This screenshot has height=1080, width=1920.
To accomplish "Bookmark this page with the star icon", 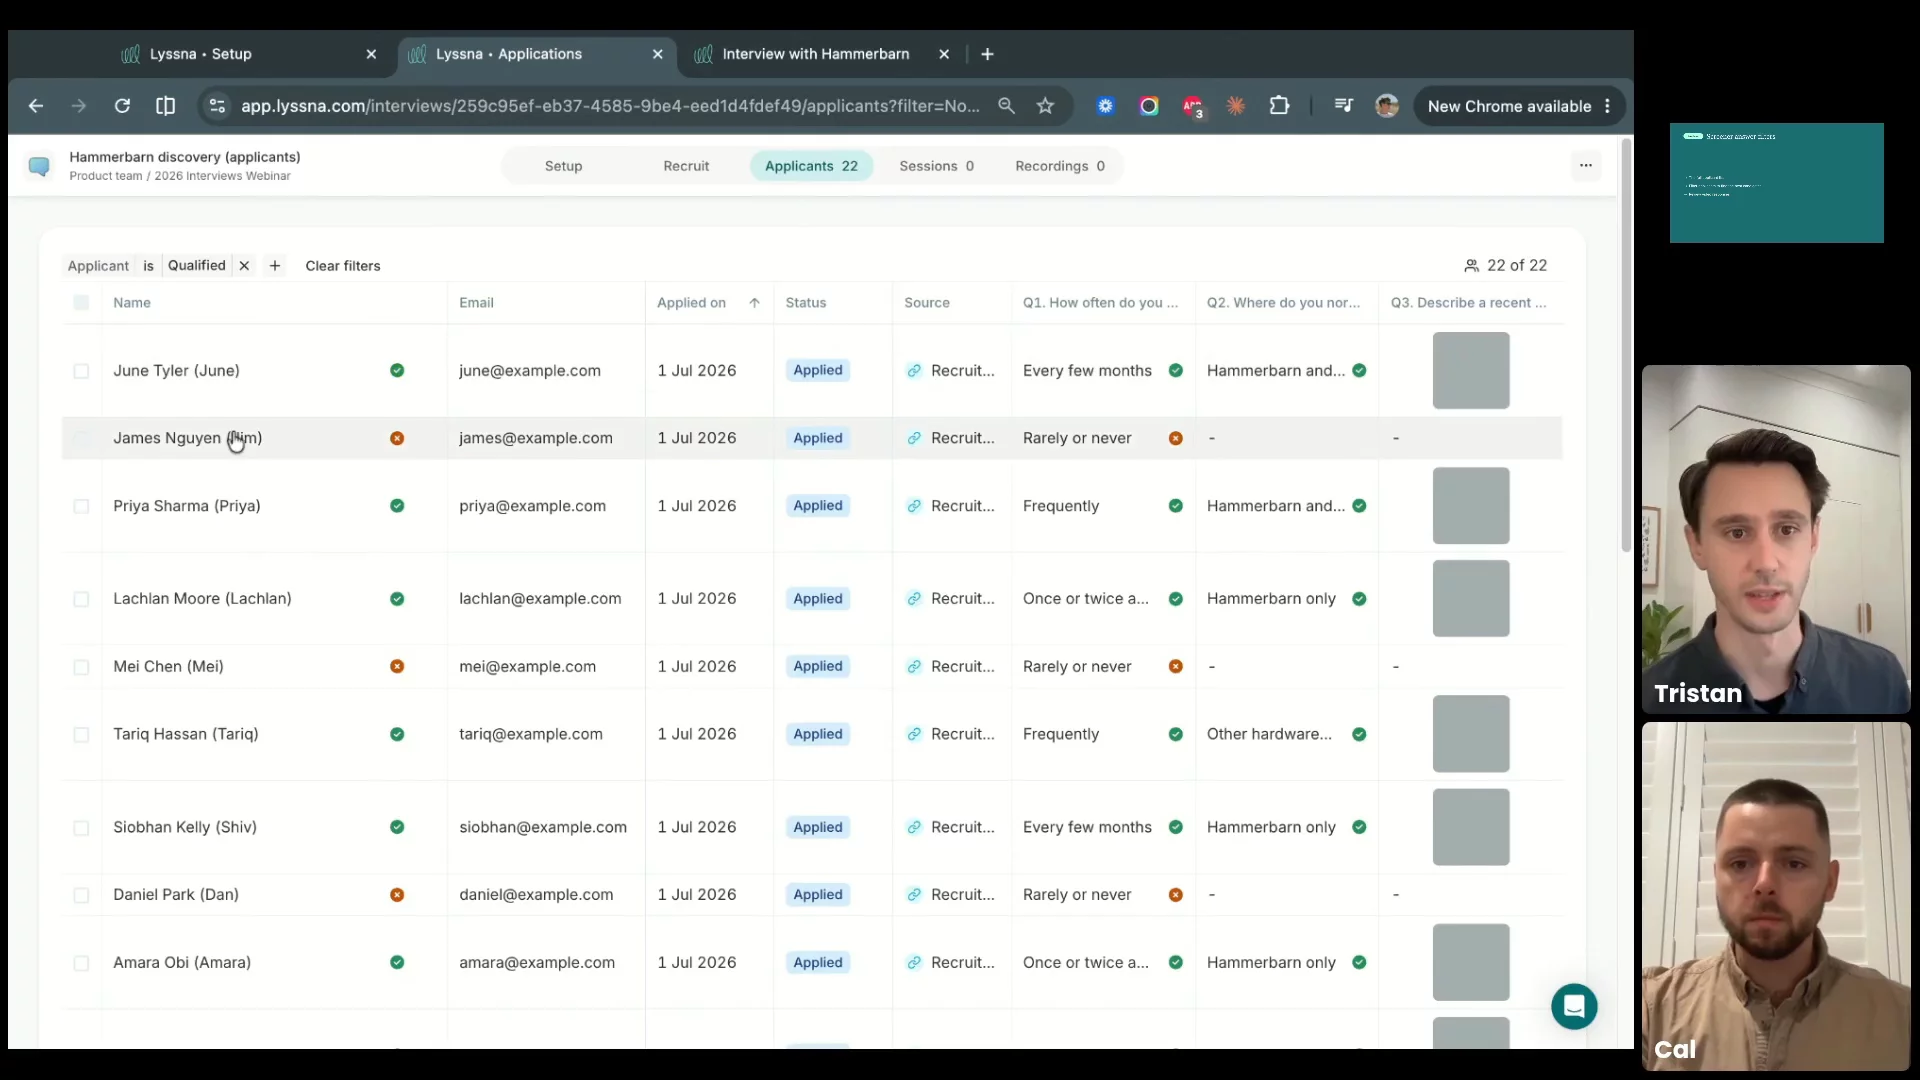I will (1045, 106).
